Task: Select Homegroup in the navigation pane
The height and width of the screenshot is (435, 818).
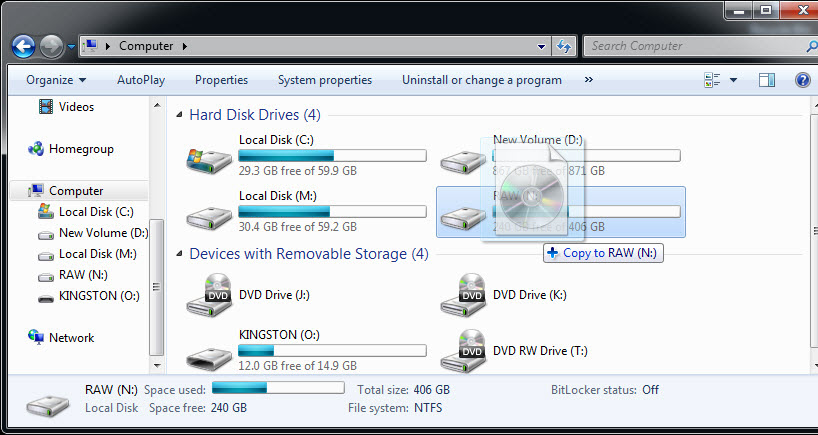Action: [x=81, y=149]
